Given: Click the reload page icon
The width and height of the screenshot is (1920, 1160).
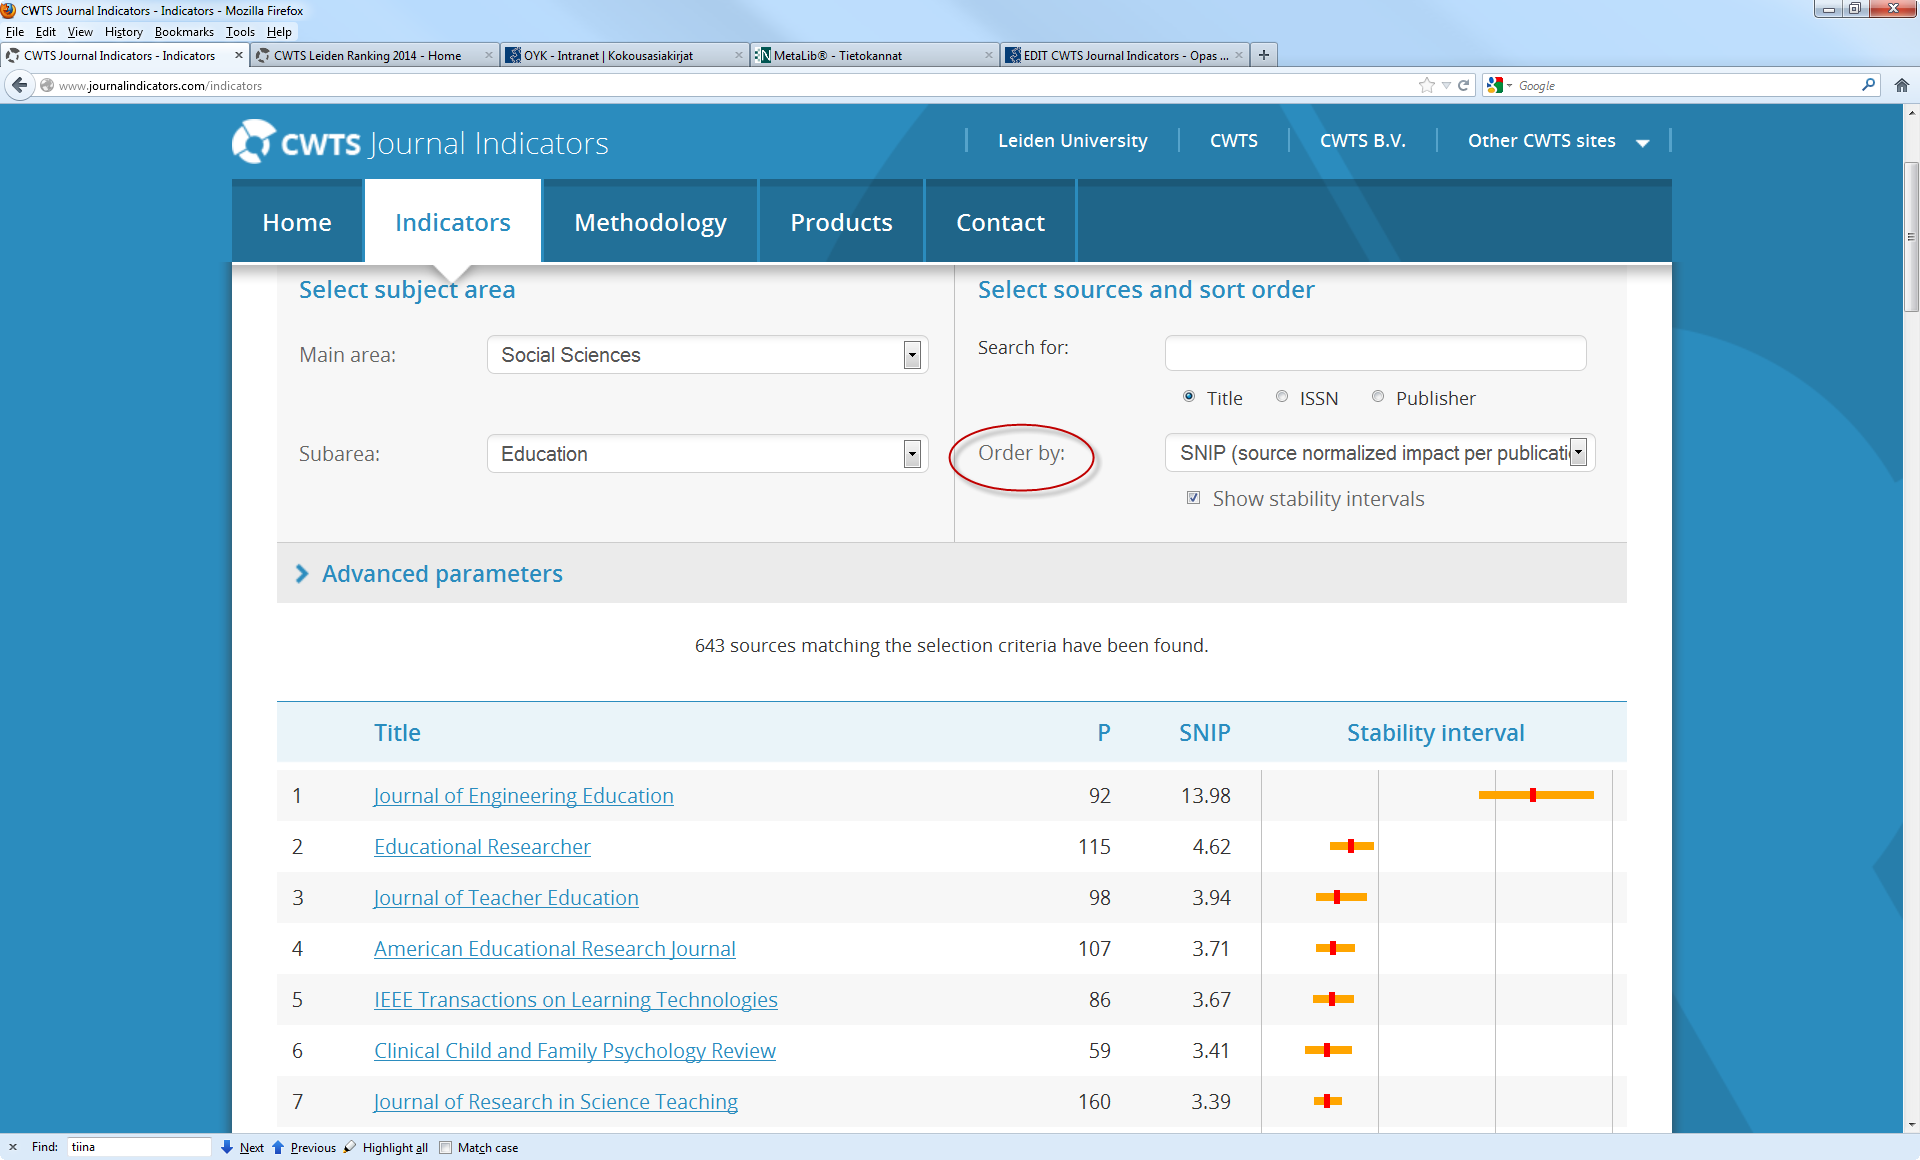Looking at the screenshot, I should pos(1464,86).
